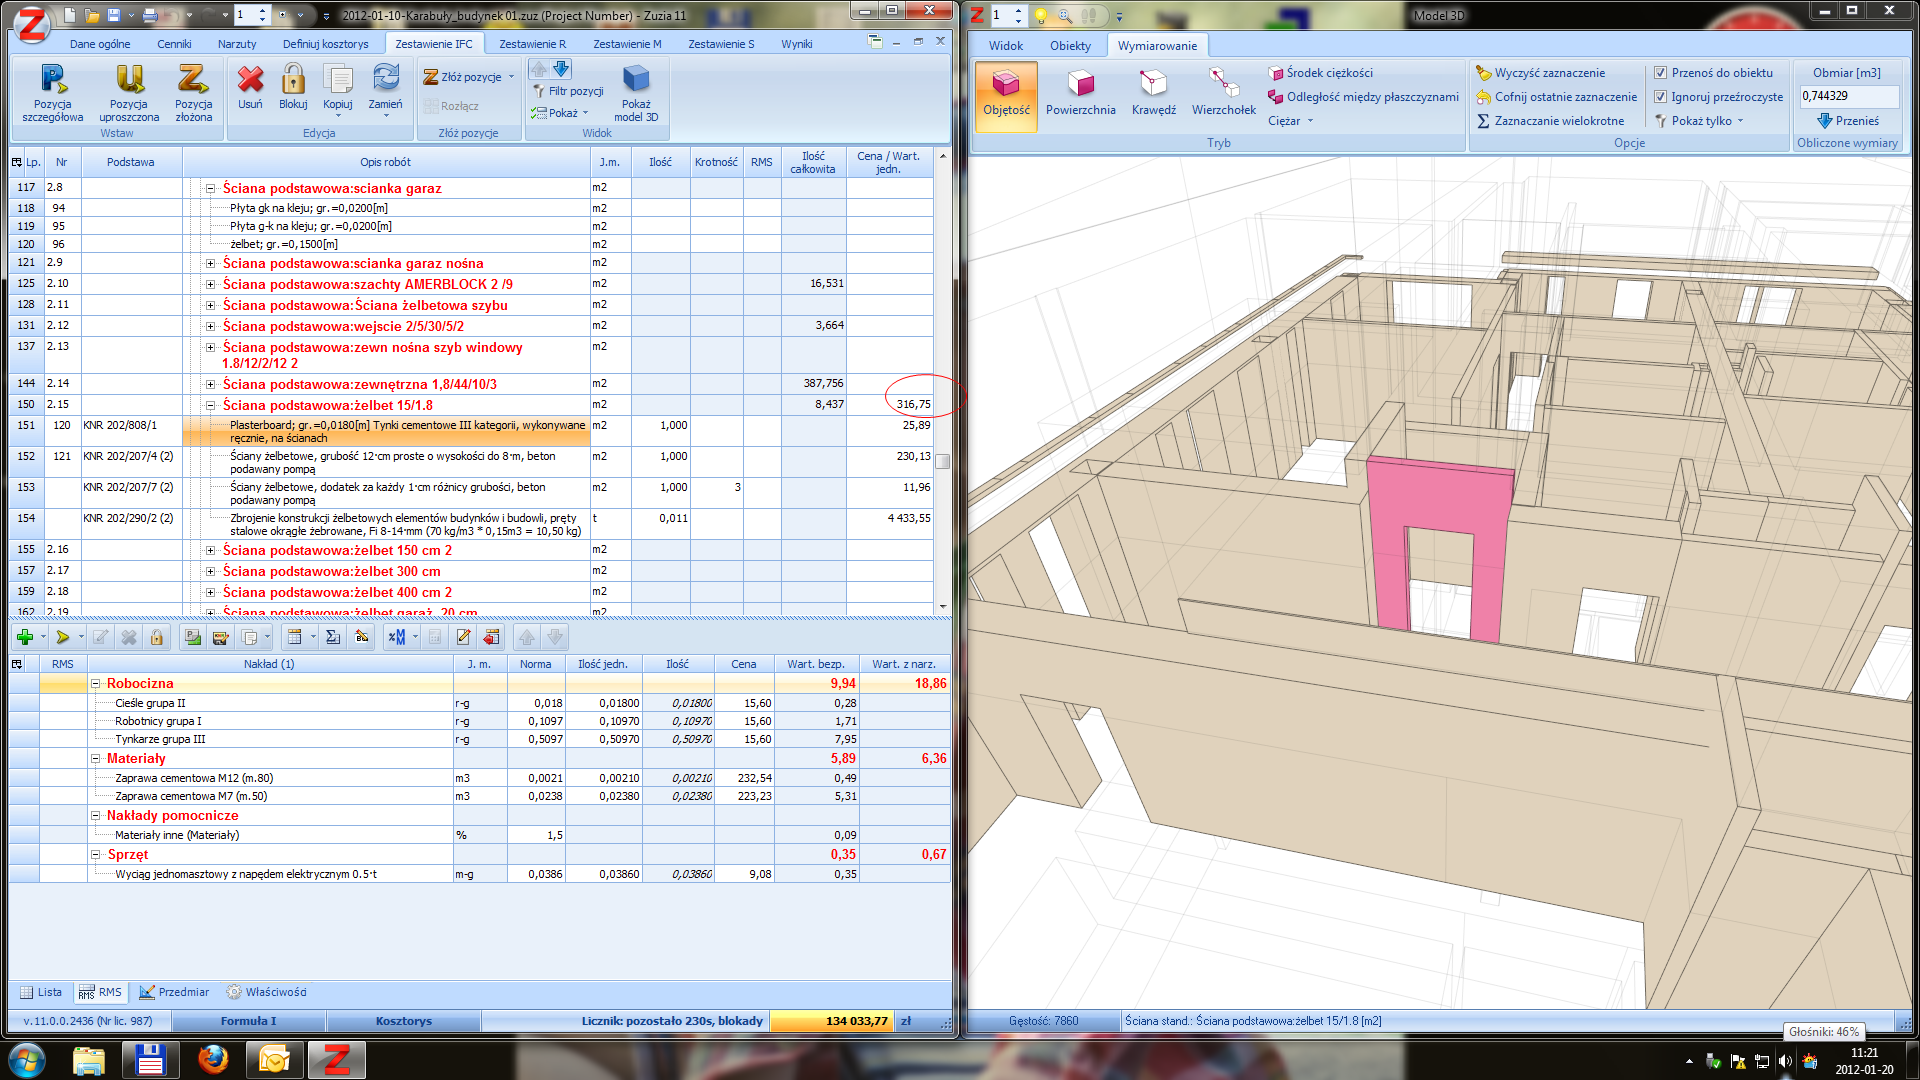Screen dimensions: 1920x1080
Task: Switch to Cenniki tab
Action: click(x=174, y=44)
